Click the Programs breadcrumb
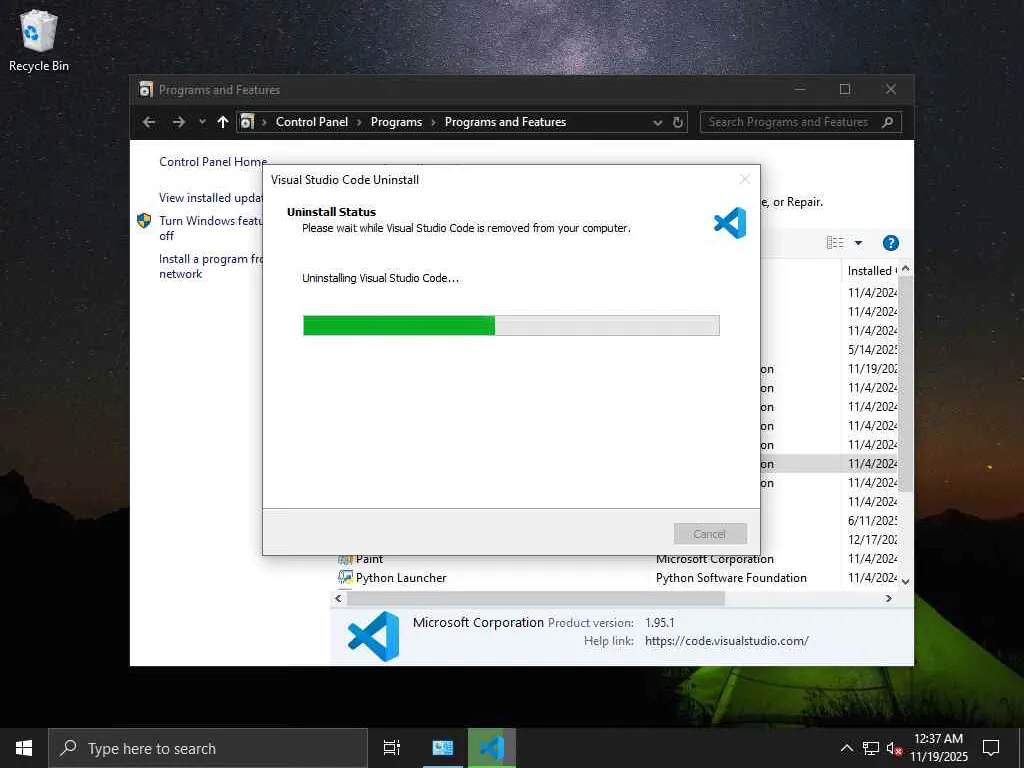1024x768 pixels. (396, 122)
